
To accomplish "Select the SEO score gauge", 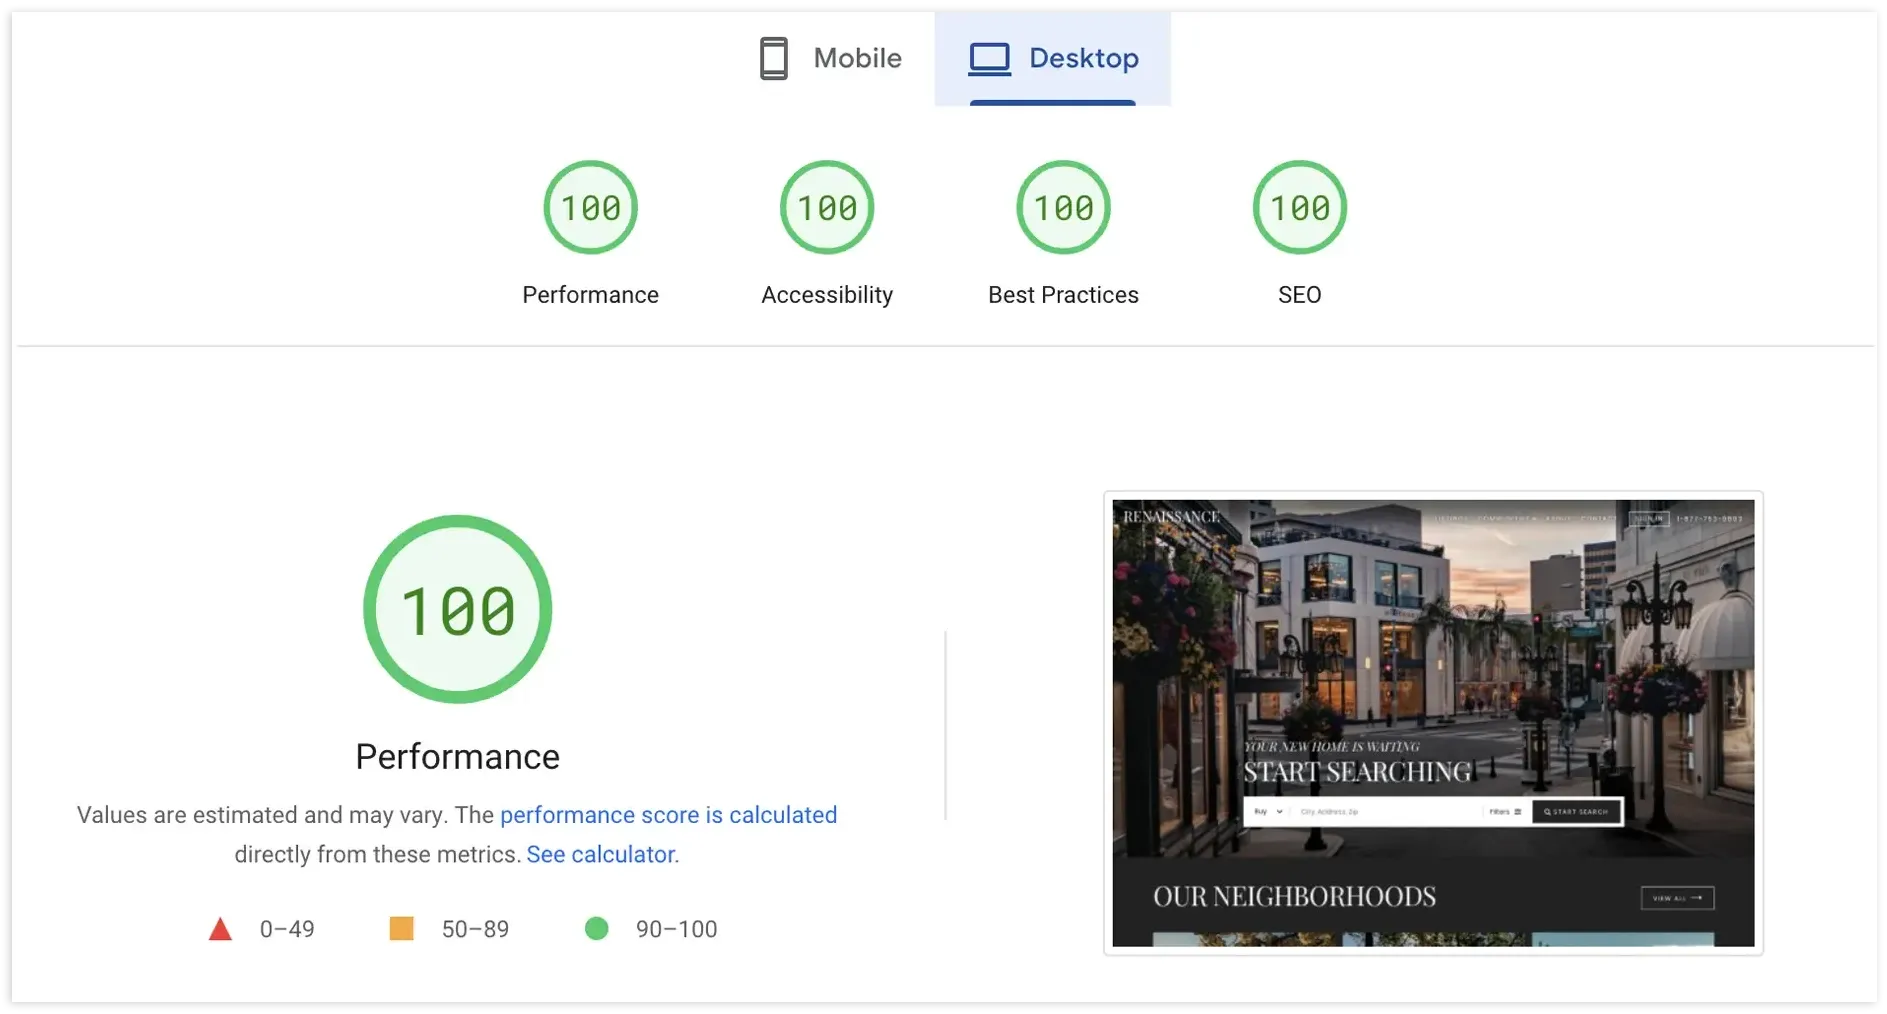I will point(1299,208).
